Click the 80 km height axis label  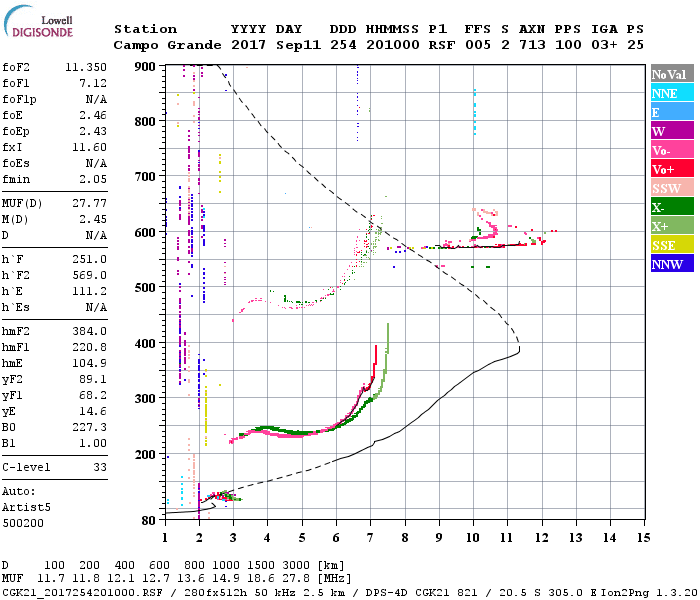pyautogui.click(x=149, y=521)
